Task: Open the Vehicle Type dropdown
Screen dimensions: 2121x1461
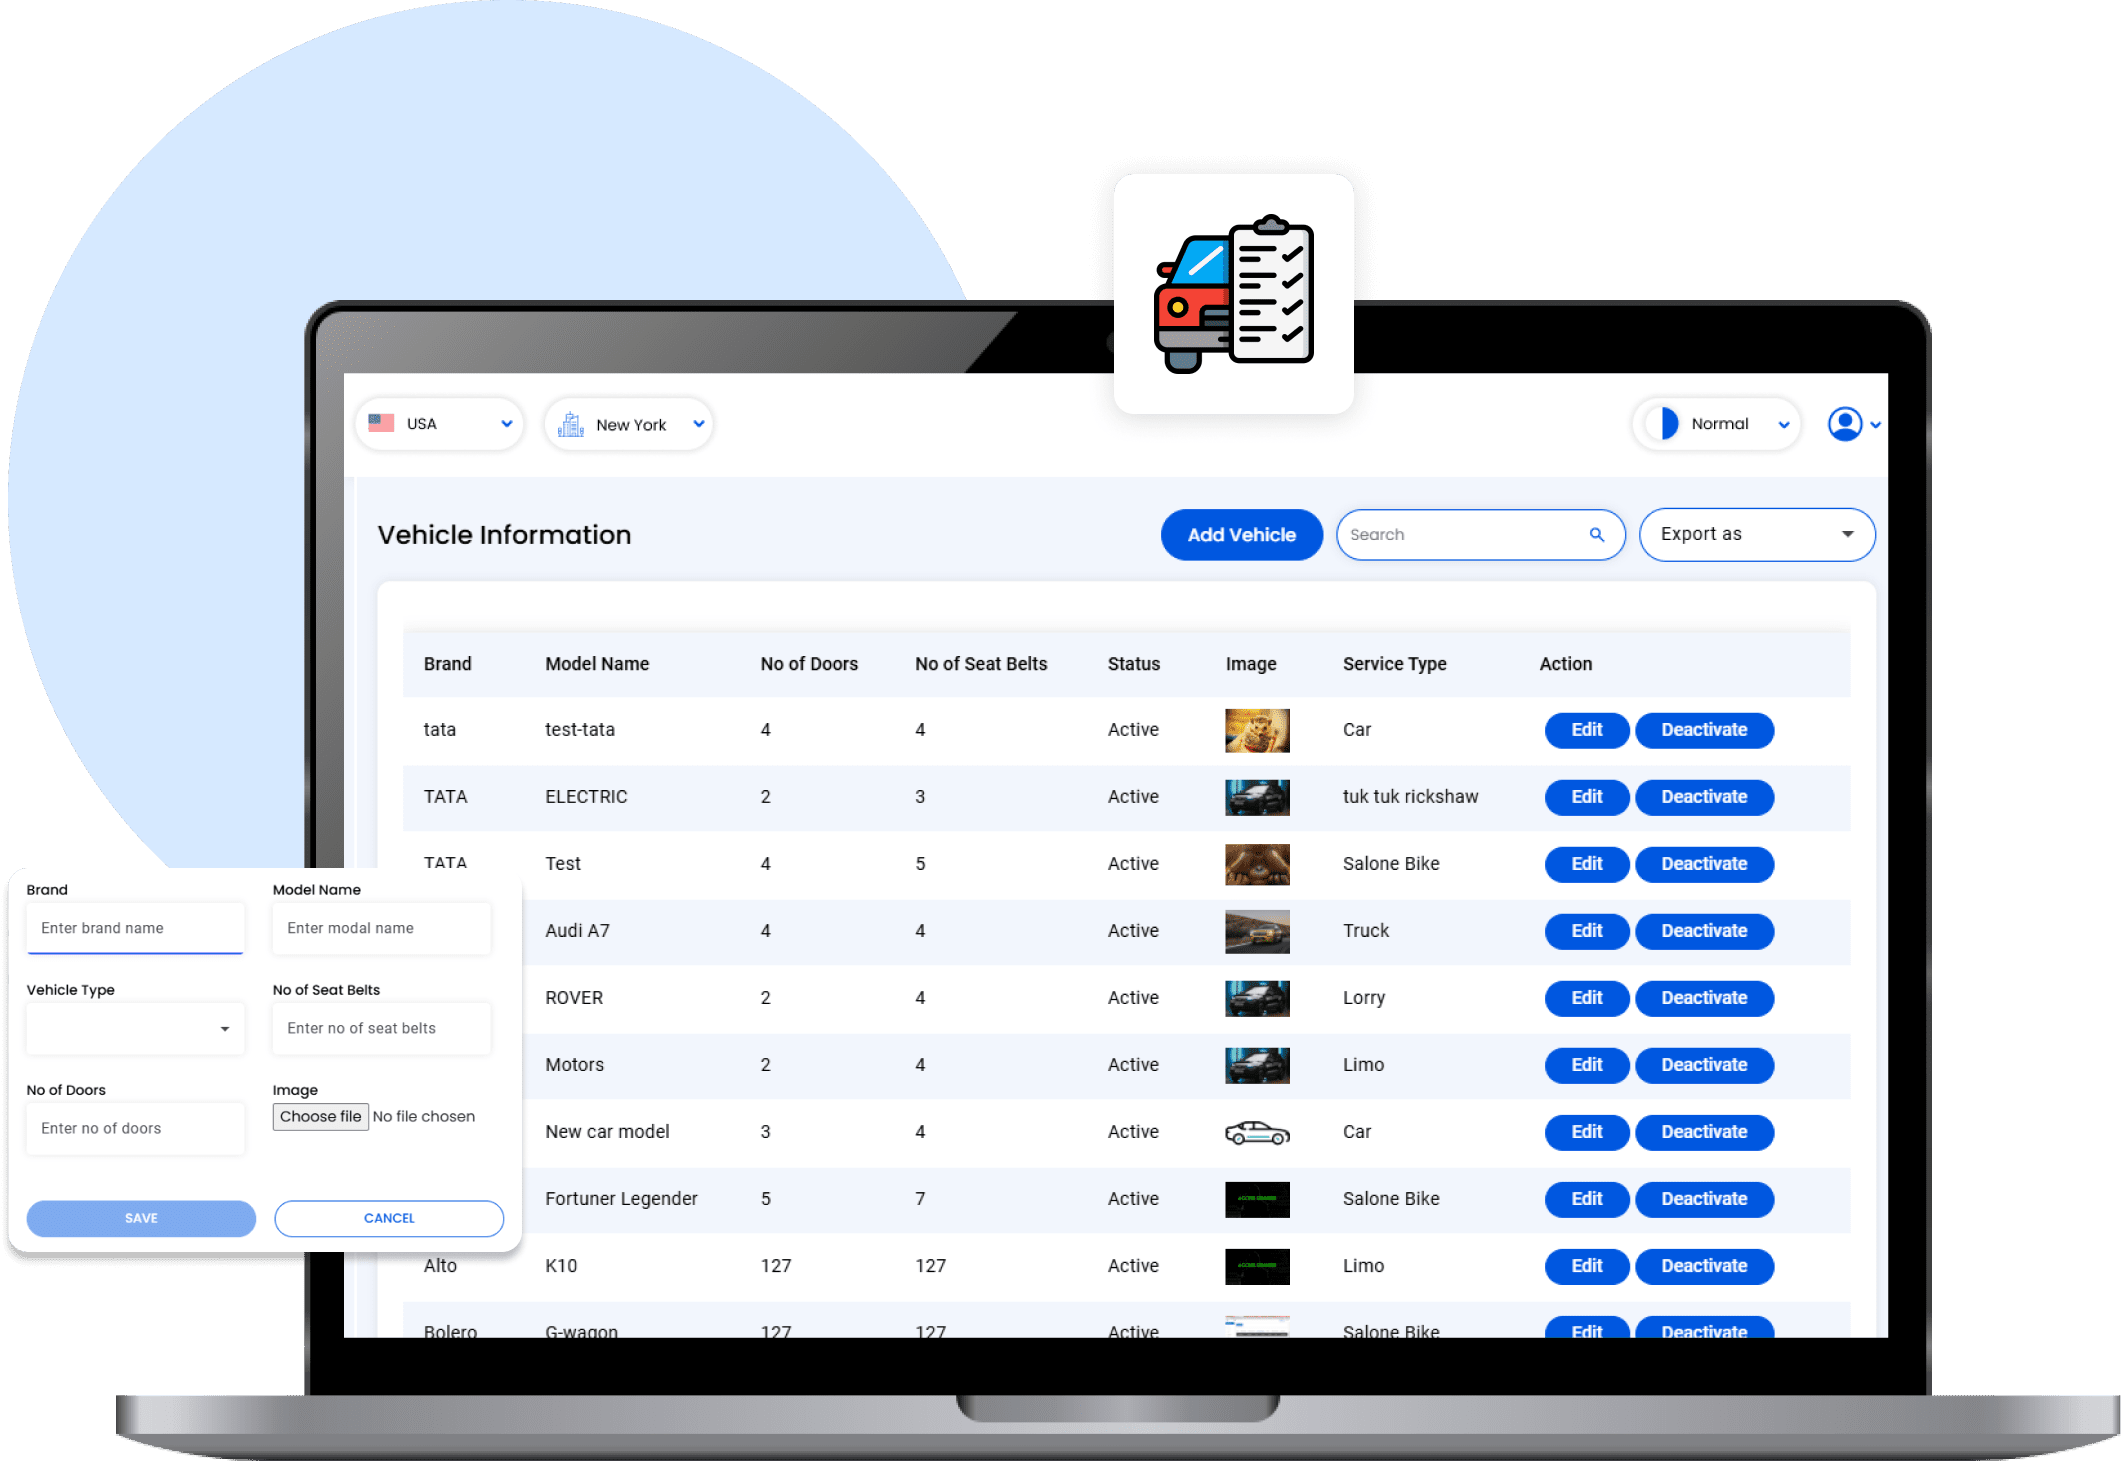Action: [135, 1029]
